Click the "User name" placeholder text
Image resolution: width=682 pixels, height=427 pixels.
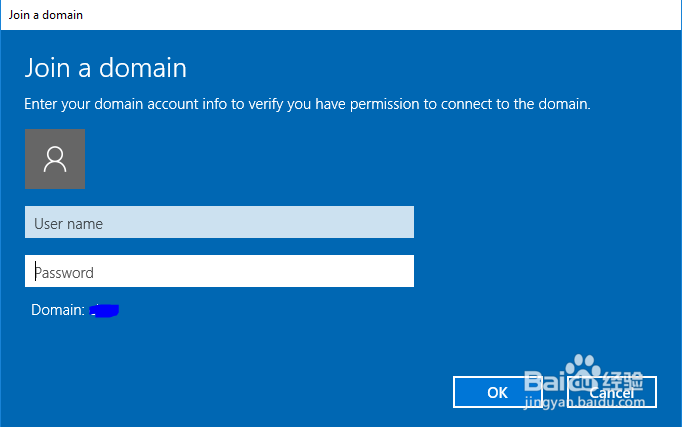click(x=68, y=224)
